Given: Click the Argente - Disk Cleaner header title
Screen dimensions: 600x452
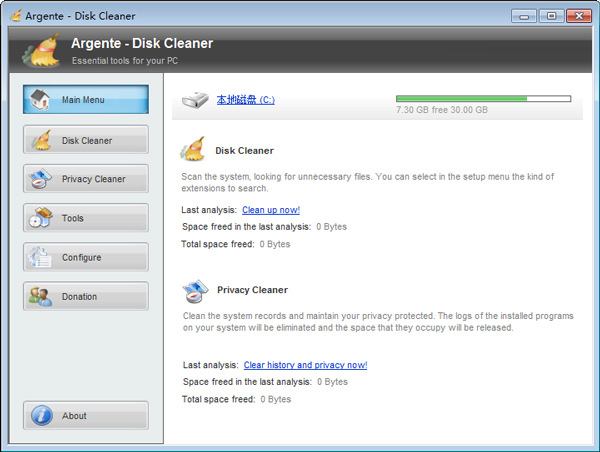Looking at the screenshot, I should (x=142, y=43).
